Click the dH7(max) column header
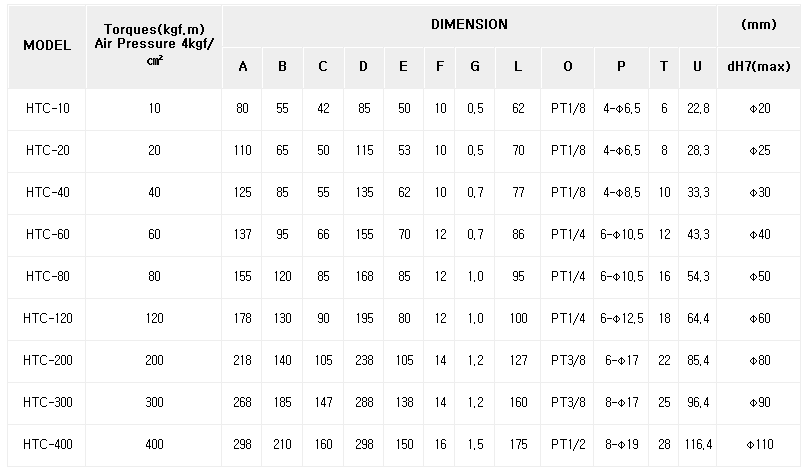The width and height of the screenshot is (809, 473). pyautogui.click(x=758, y=67)
